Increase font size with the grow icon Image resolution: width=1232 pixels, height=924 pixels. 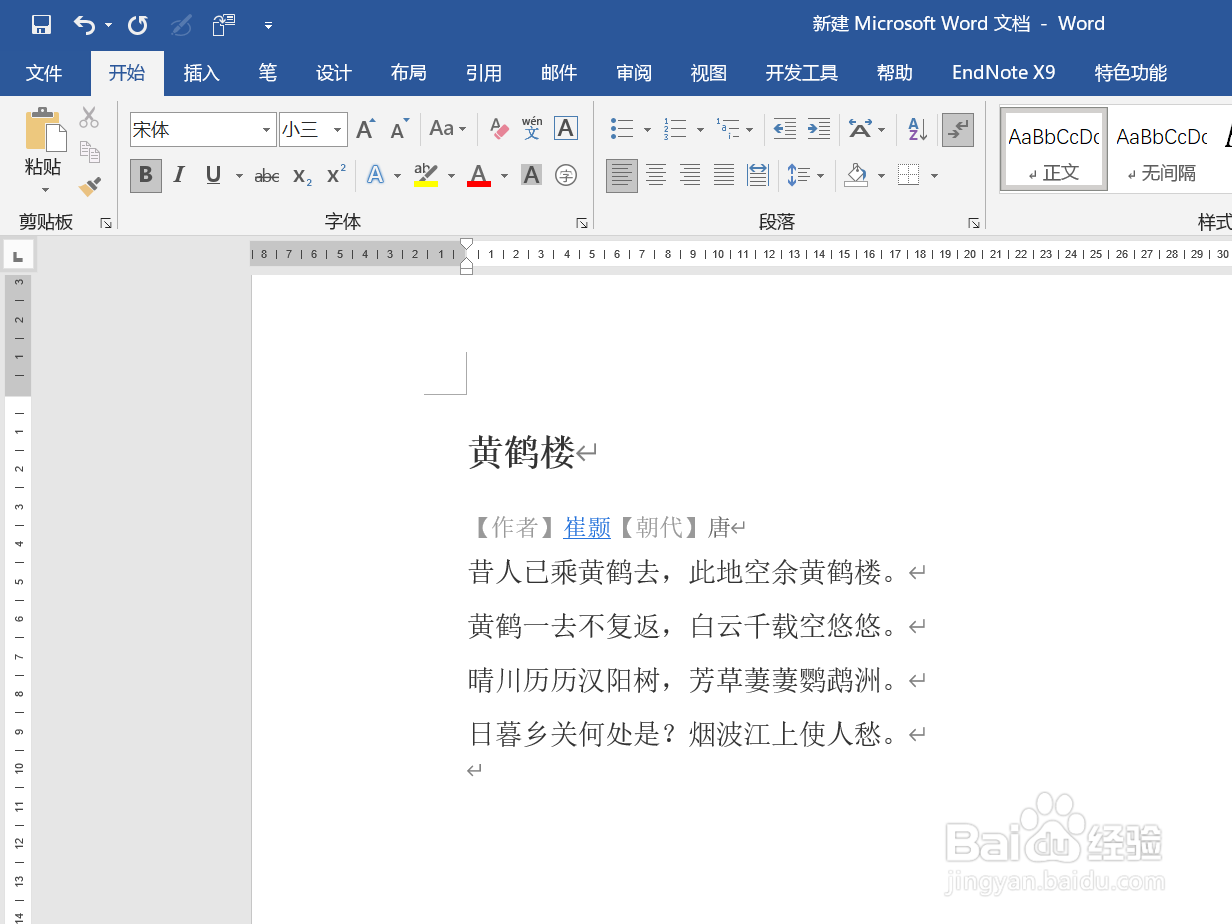[366, 128]
